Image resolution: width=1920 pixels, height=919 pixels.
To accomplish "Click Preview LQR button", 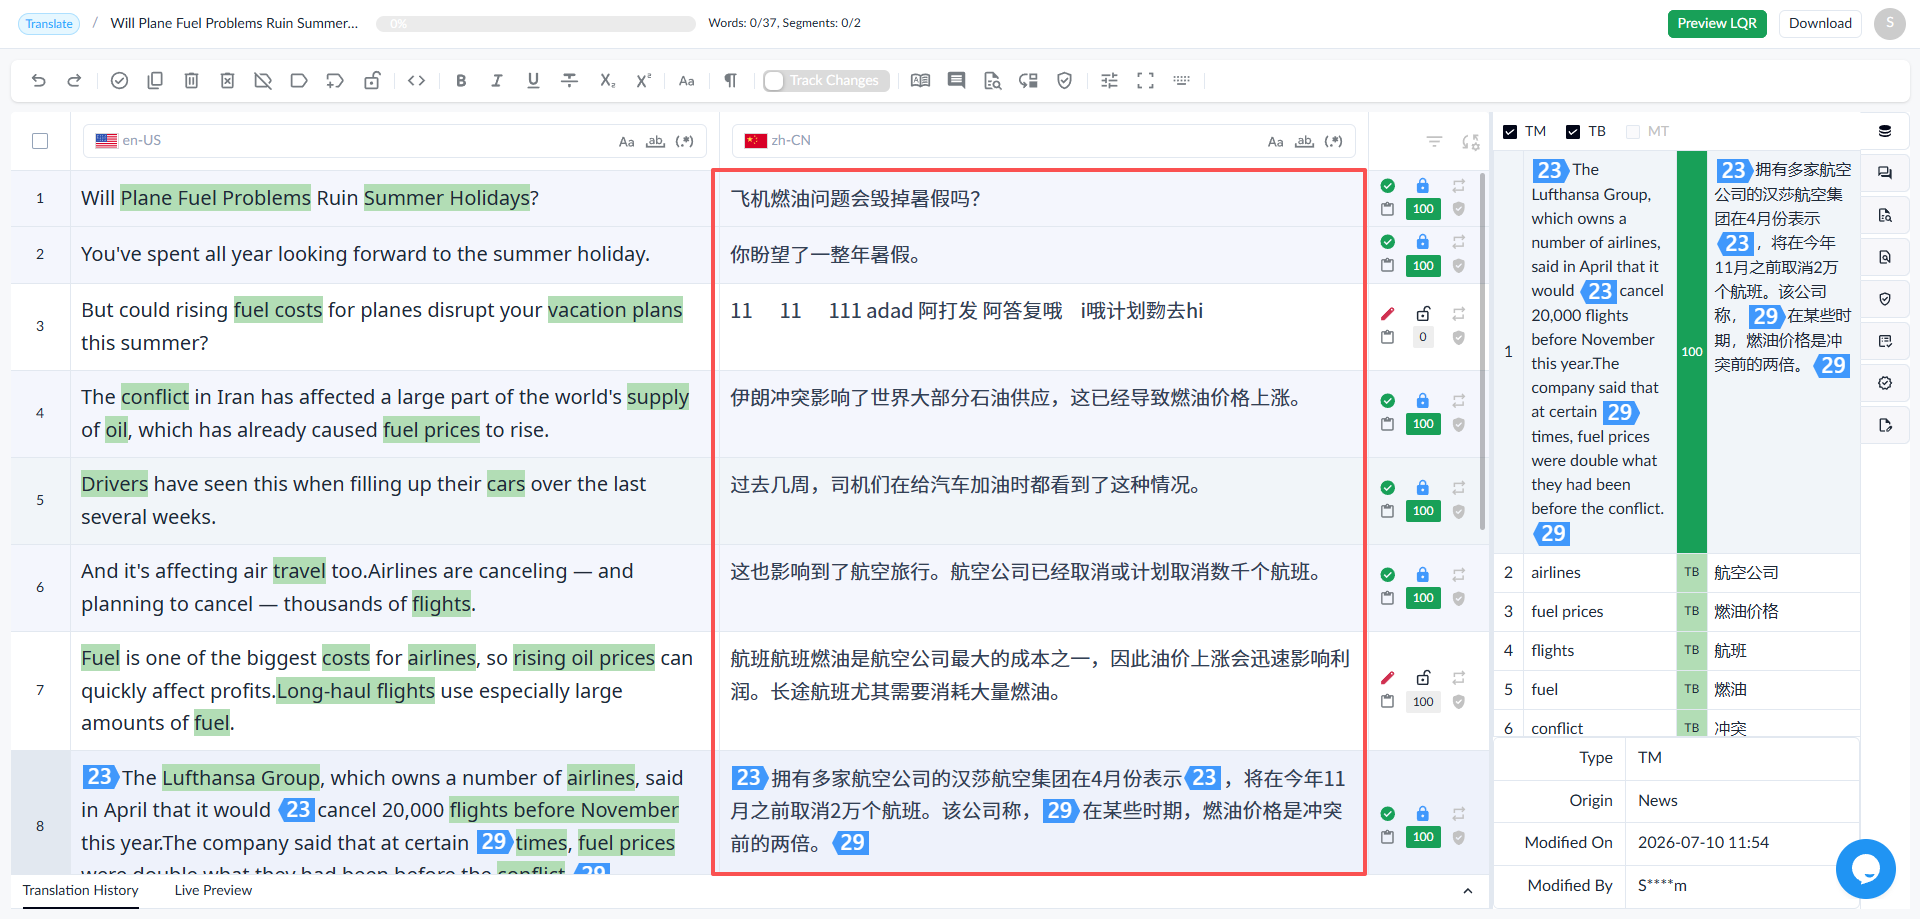I will [x=1717, y=23].
